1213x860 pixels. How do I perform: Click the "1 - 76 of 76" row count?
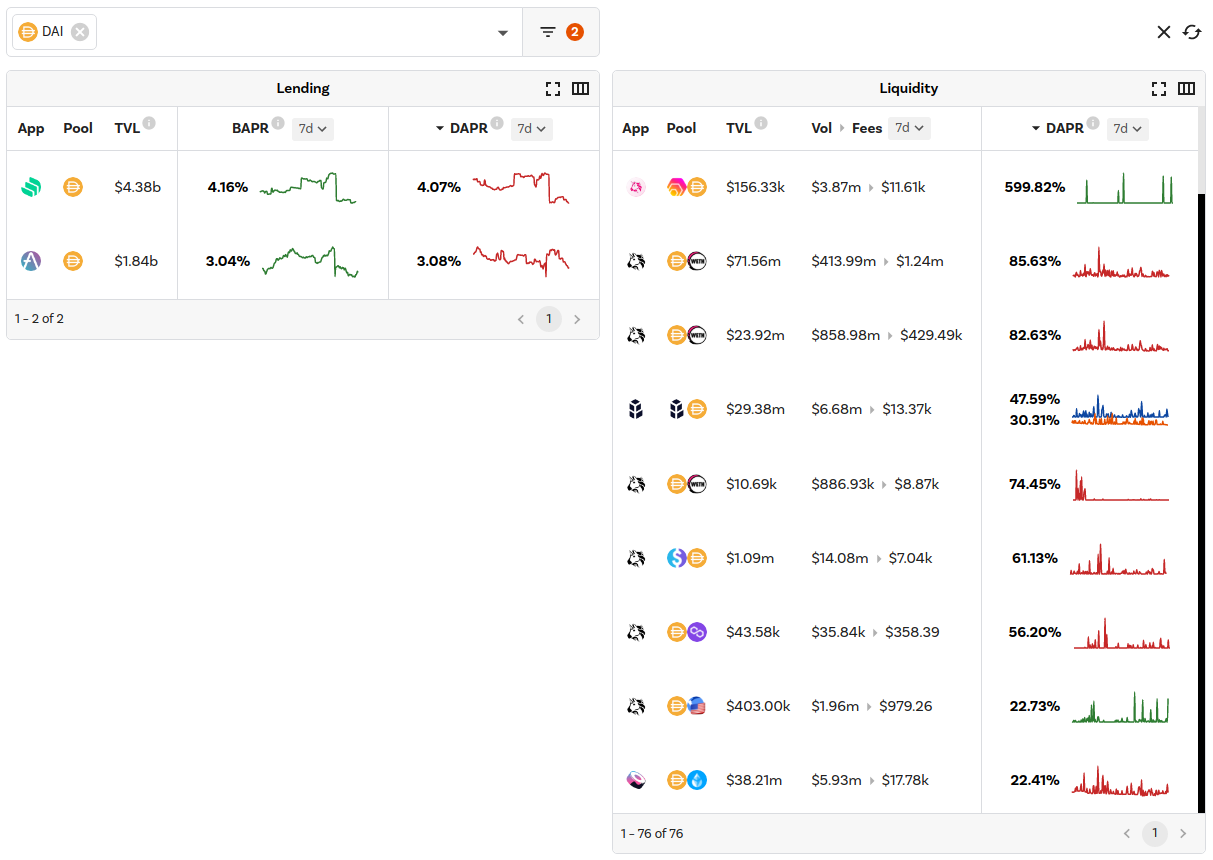[x=652, y=833]
